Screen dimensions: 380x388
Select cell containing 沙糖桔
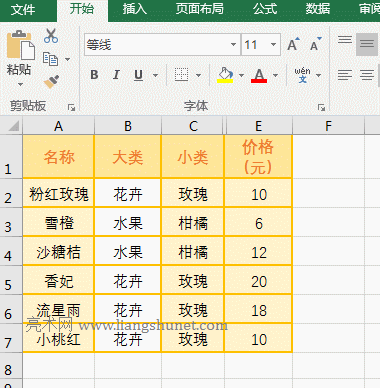click(59, 251)
